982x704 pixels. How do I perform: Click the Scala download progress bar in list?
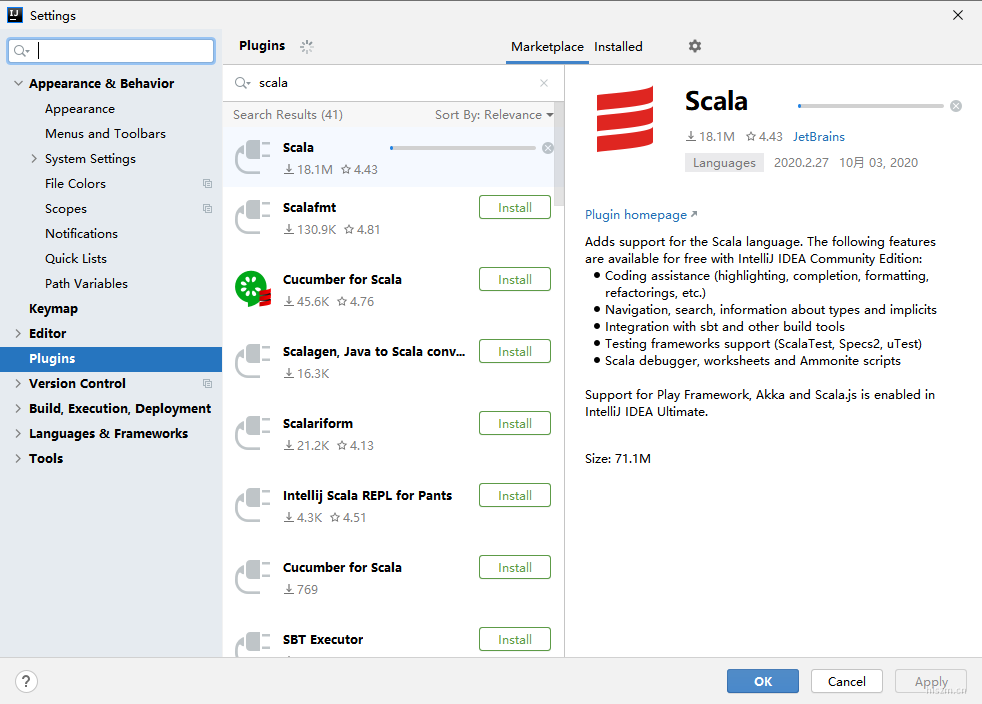point(463,148)
